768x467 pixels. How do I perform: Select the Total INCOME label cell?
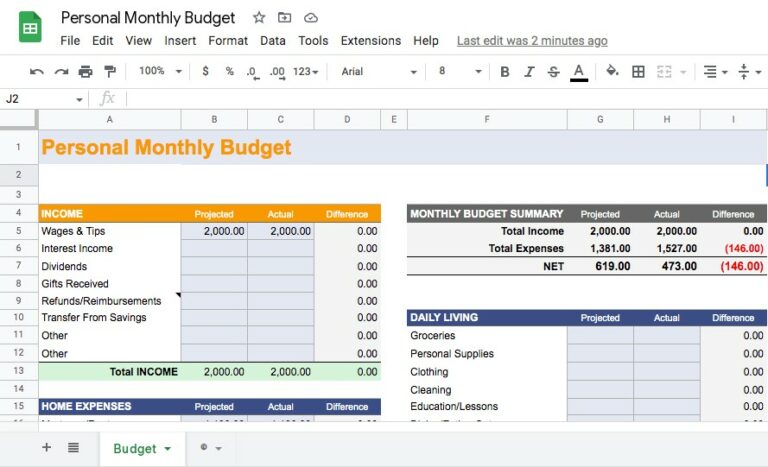[x=110, y=371]
